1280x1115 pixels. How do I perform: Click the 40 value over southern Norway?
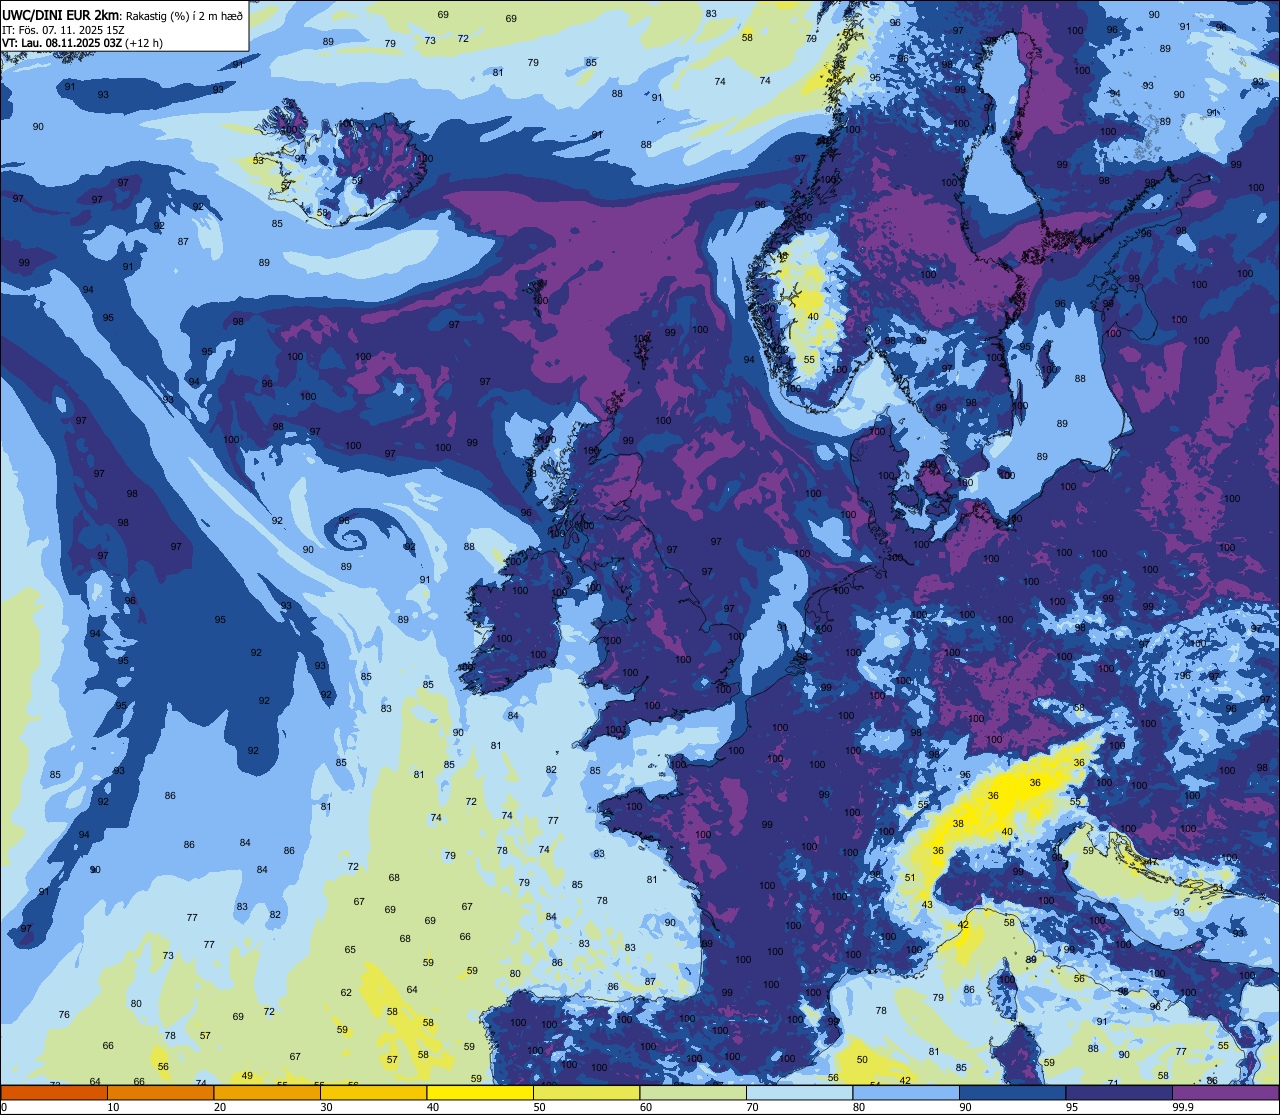pos(813,317)
